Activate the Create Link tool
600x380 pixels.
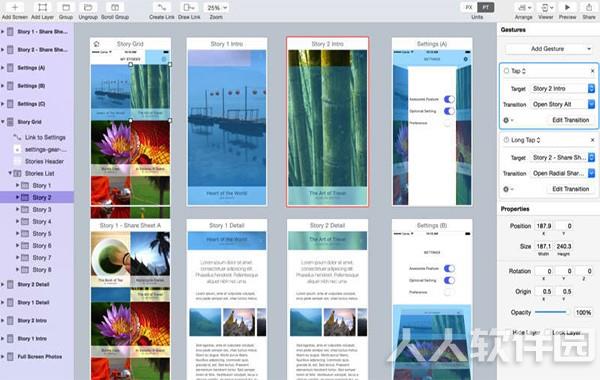click(161, 7)
